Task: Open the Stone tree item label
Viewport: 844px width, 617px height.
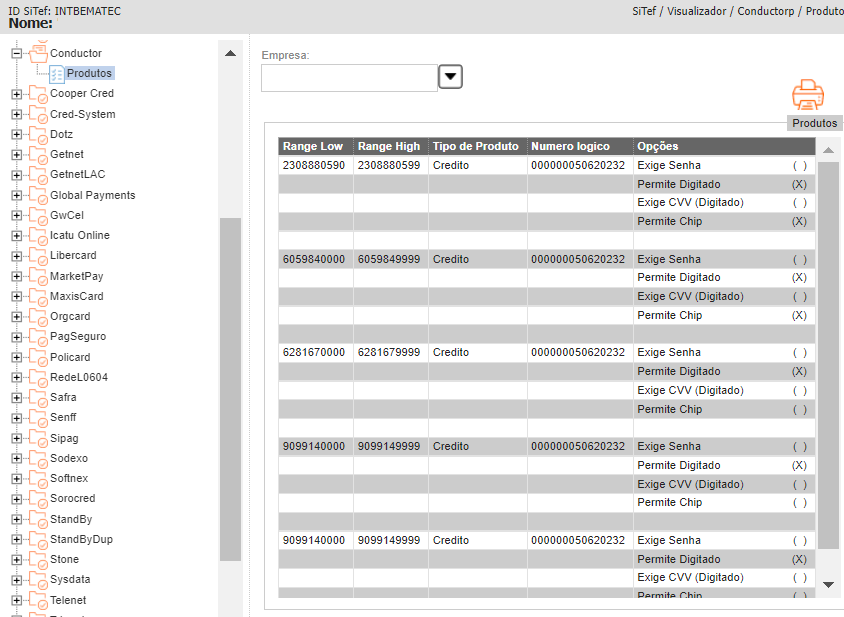Action: point(64,559)
